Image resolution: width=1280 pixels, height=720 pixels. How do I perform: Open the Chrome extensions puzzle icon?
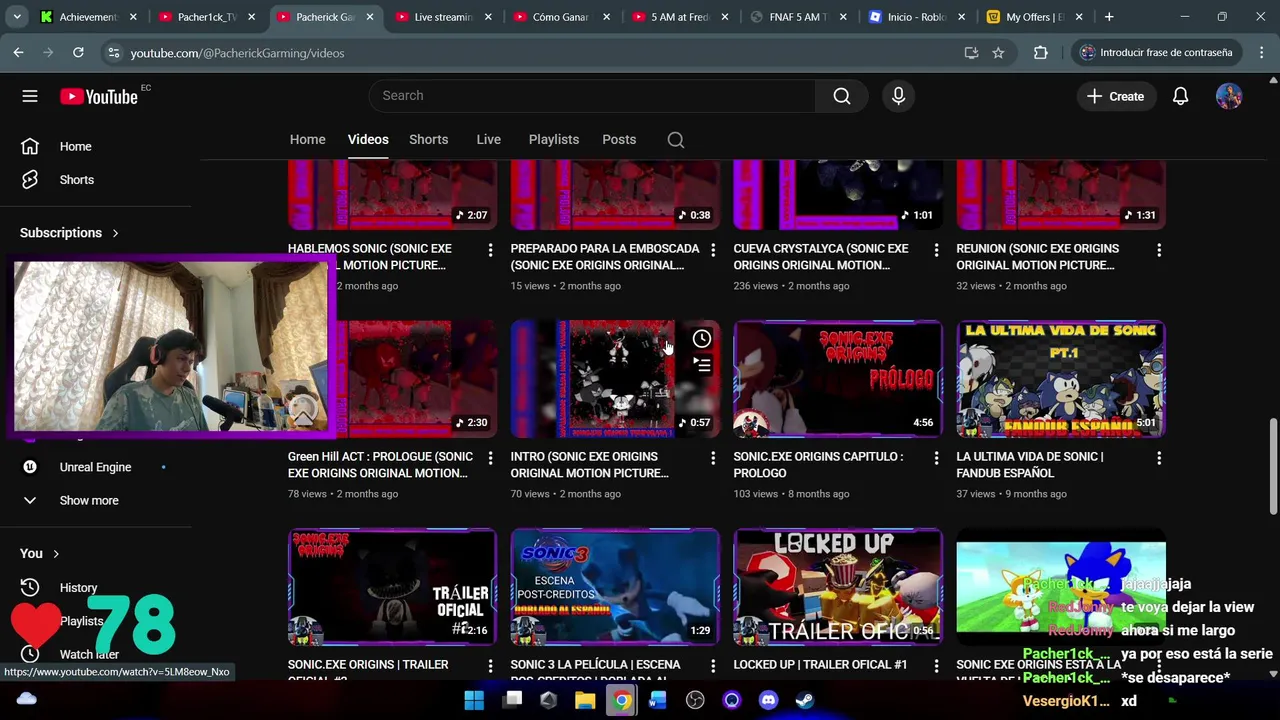click(x=1041, y=53)
